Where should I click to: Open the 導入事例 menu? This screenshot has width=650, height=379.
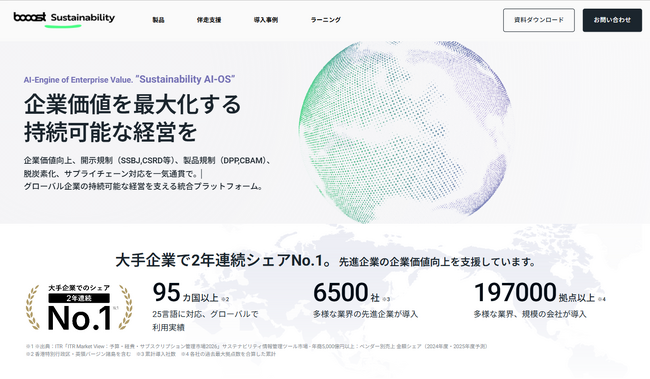pos(266,20)
